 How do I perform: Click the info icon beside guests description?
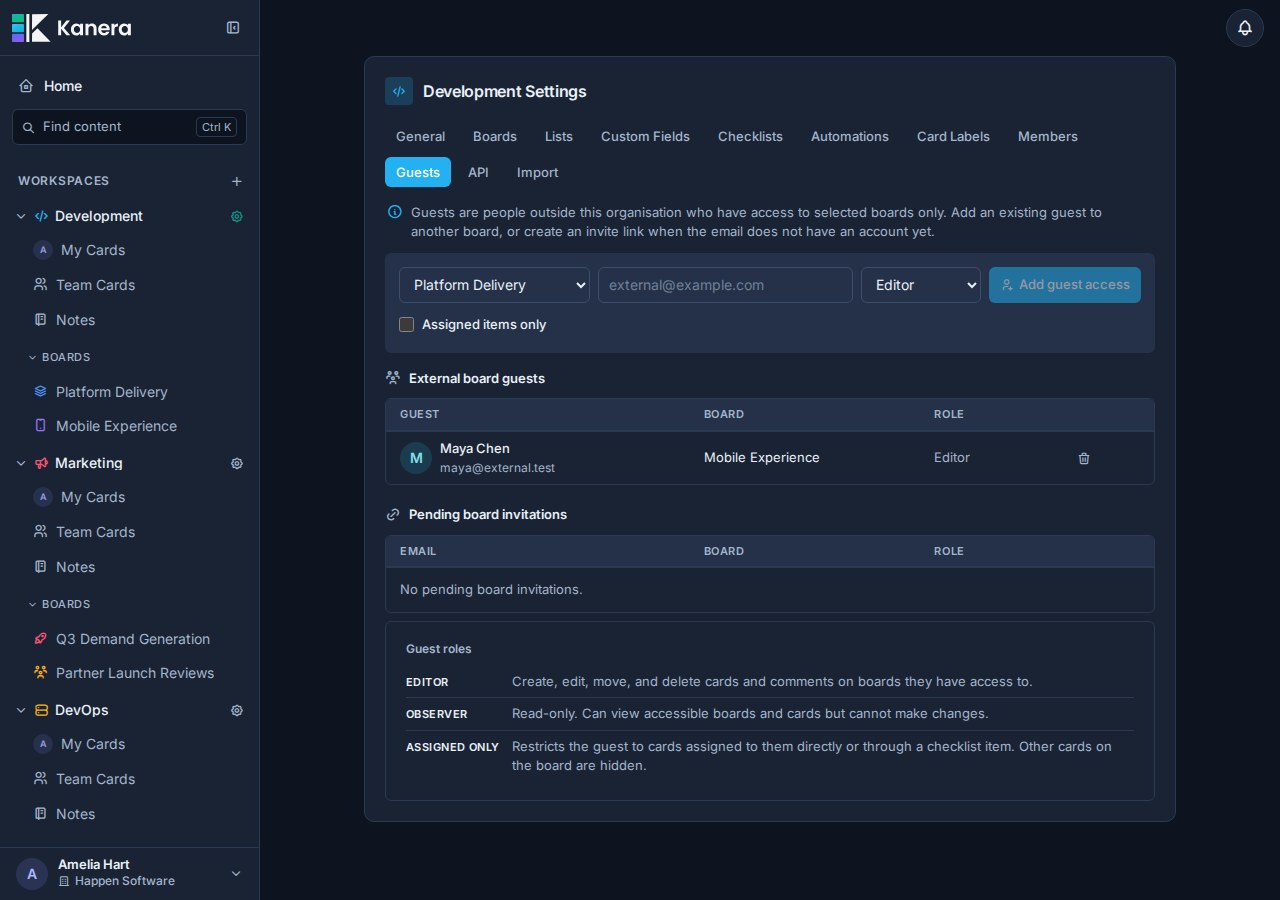[x=395, y=212]
